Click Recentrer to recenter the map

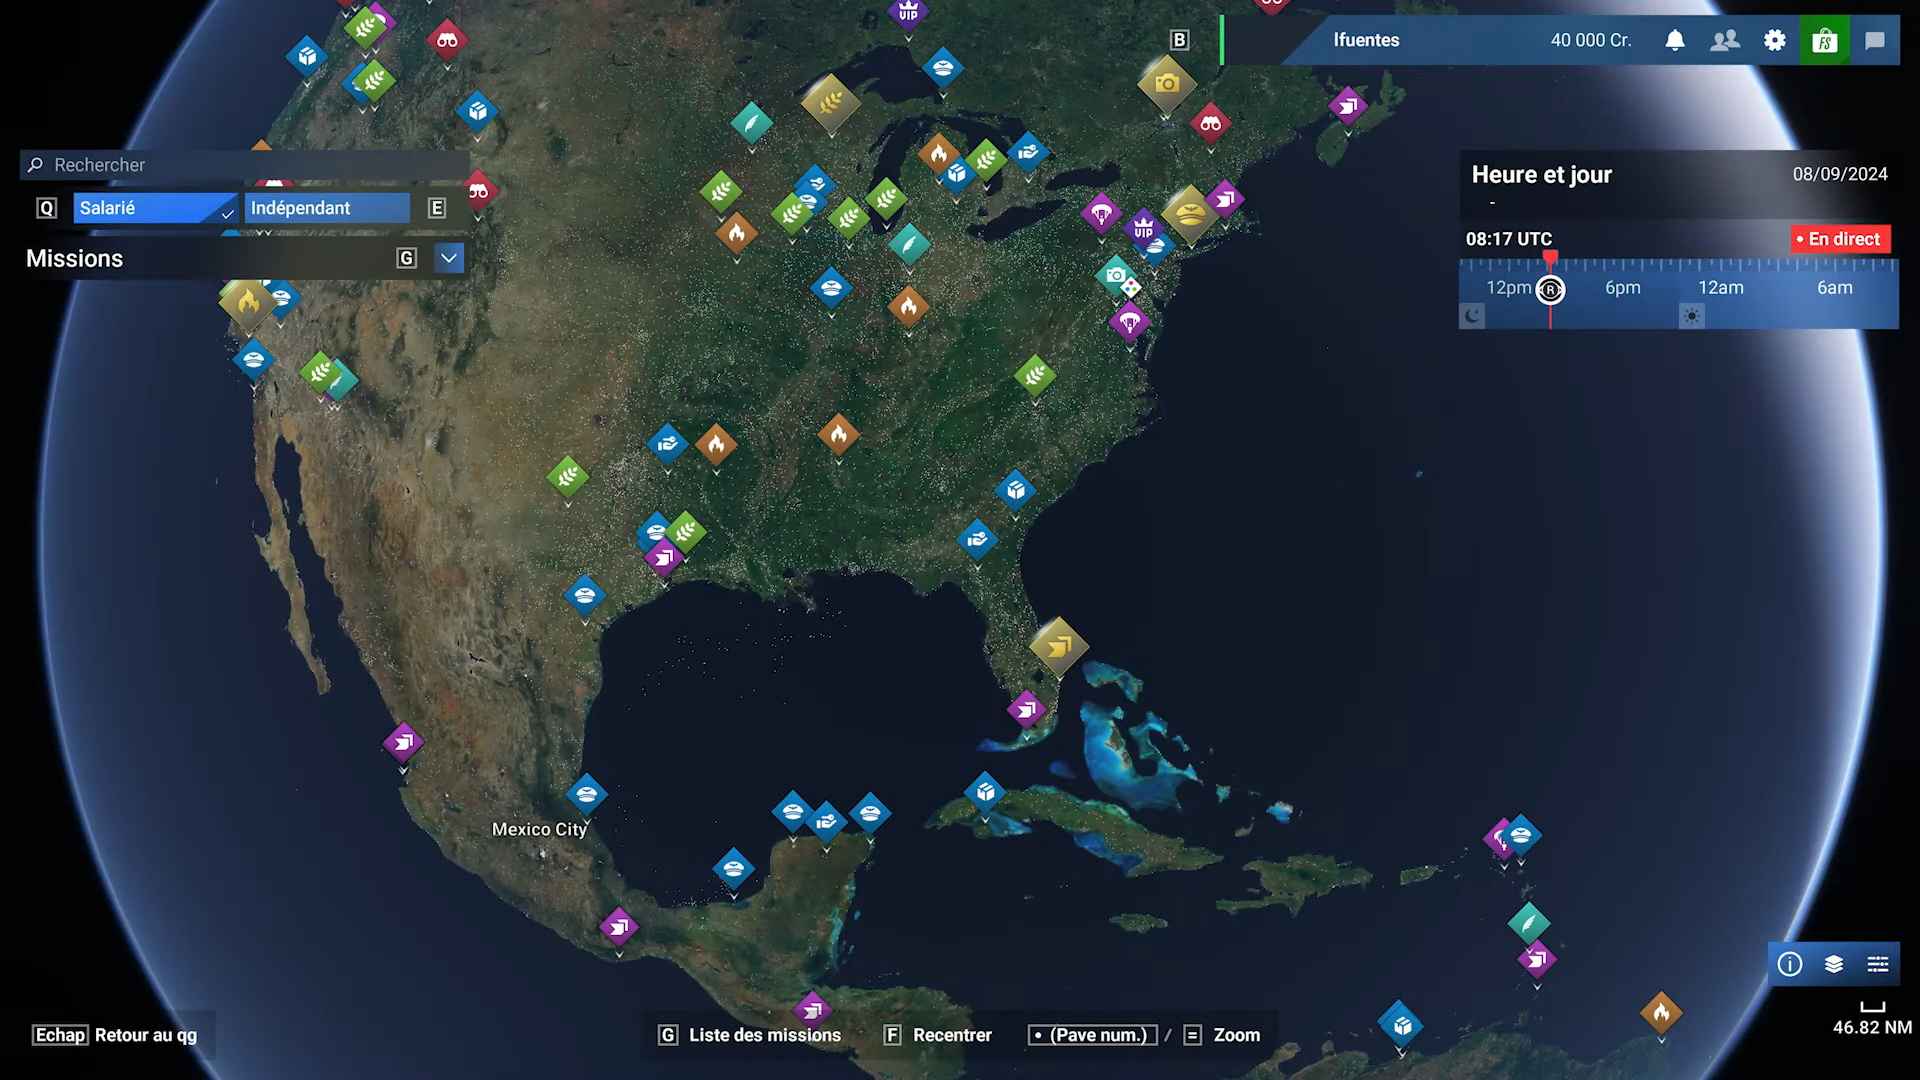pos(952,1035)
